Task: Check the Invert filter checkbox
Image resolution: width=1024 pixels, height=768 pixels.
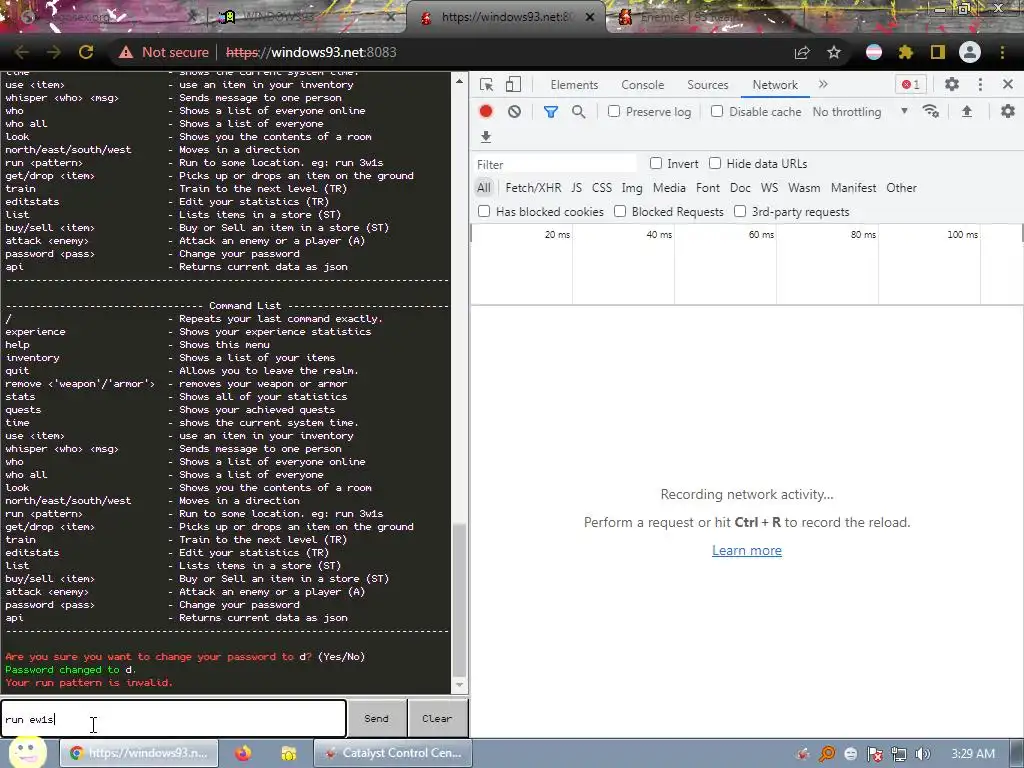Action: [656, 163]
